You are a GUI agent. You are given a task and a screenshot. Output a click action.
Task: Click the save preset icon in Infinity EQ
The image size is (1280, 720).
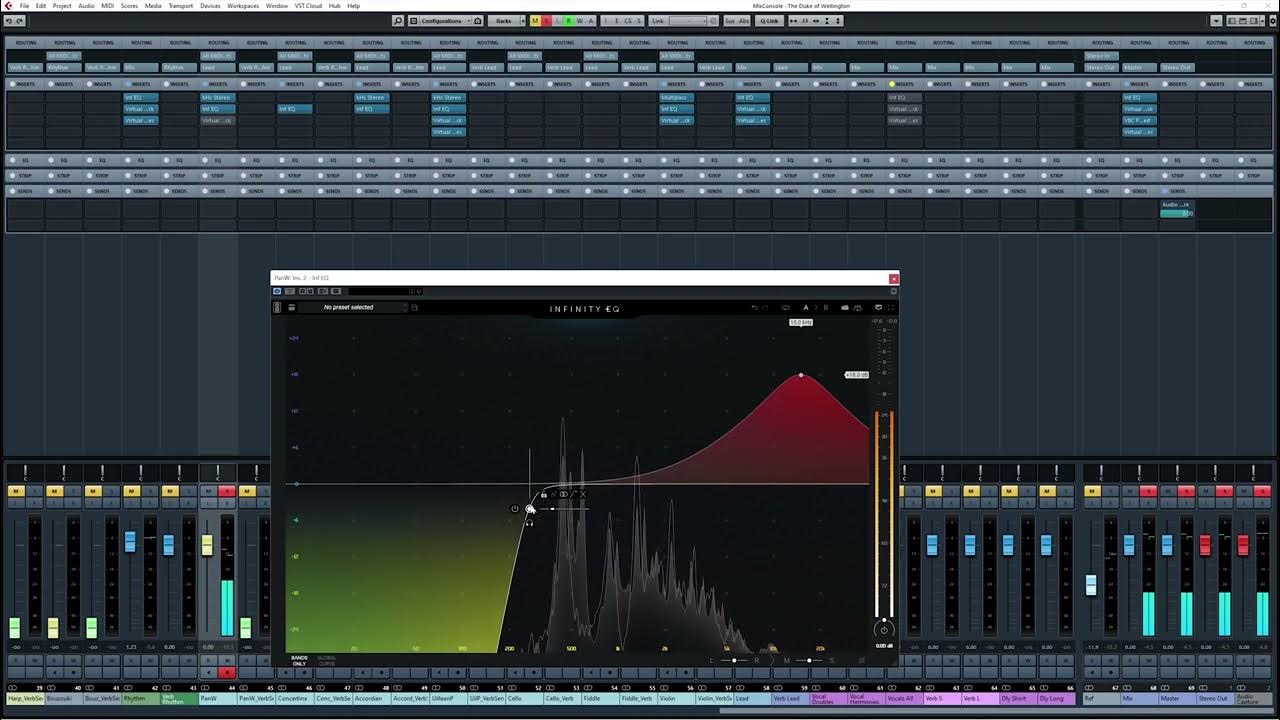[414, 307]
